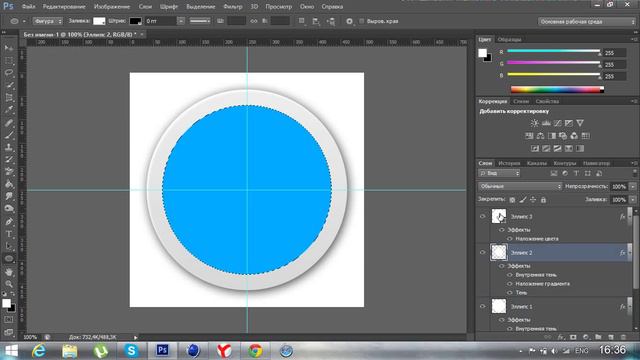Open Fill color swatch in options bar
Viewport: 640px width, 360px height.
point(99,21)
